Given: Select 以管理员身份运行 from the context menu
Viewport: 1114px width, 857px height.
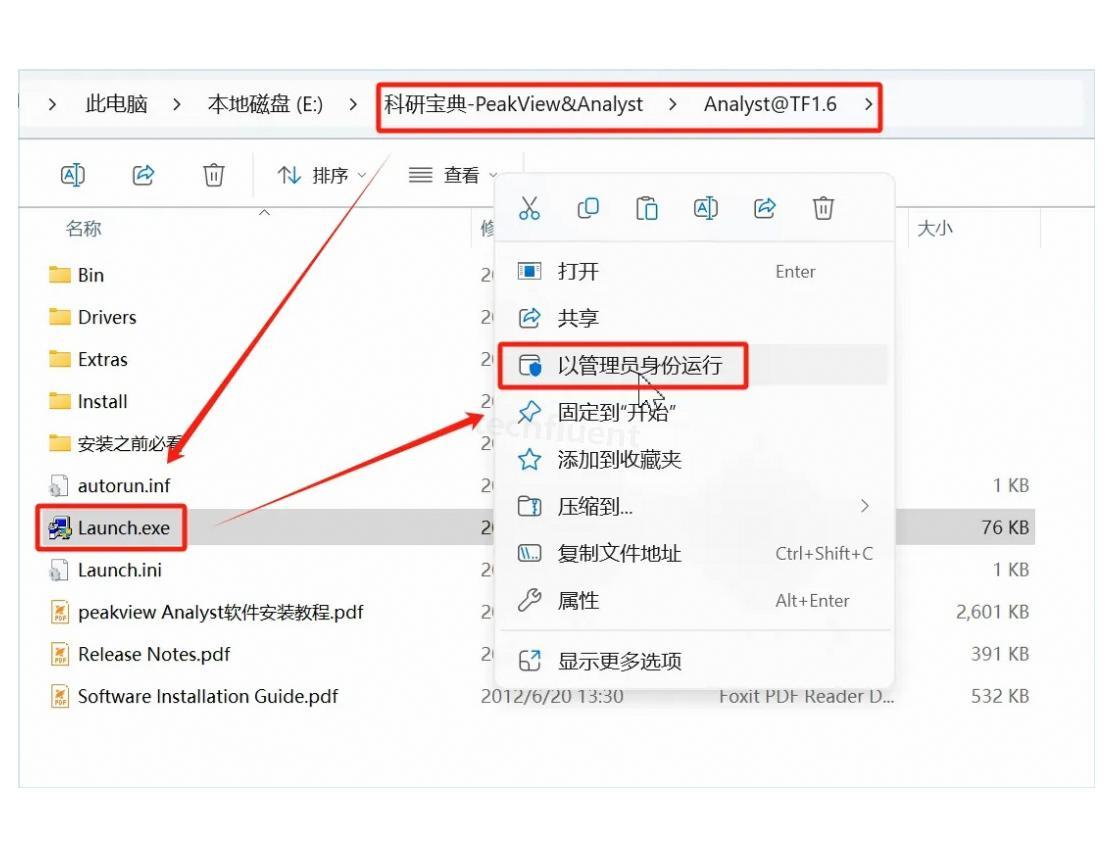Looking at the screenshot, I should pyautogui.click(x=623, y=366).
